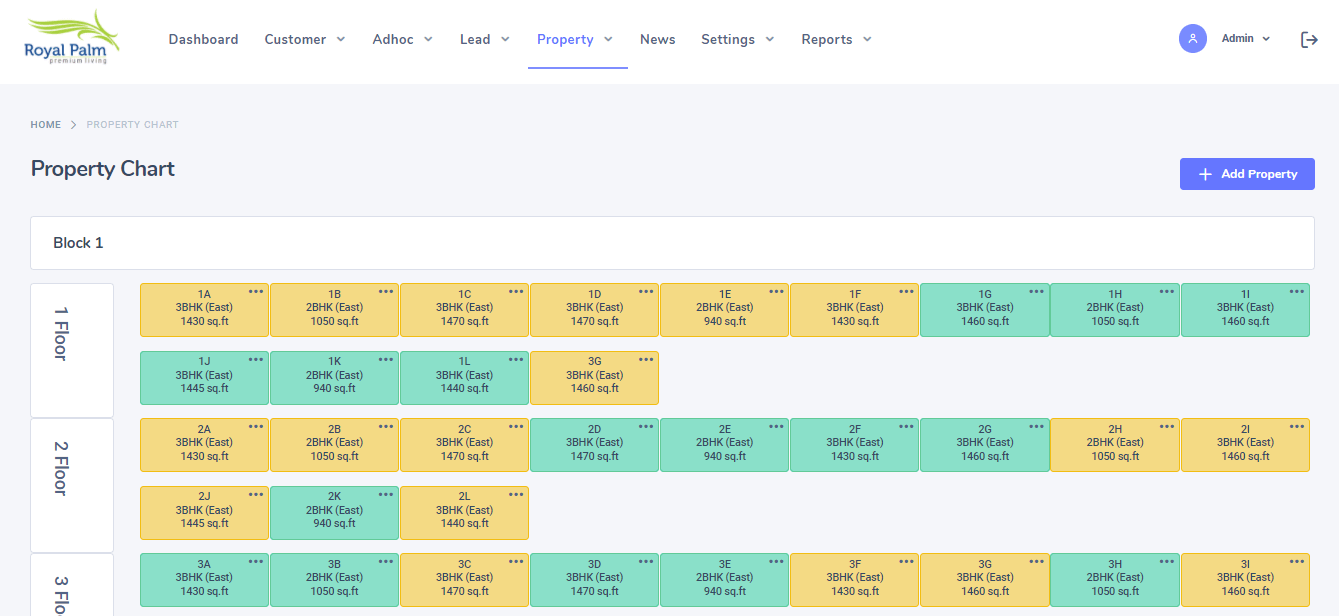
Task: Open the options menu for unit 2L
Action: point(515,494)
